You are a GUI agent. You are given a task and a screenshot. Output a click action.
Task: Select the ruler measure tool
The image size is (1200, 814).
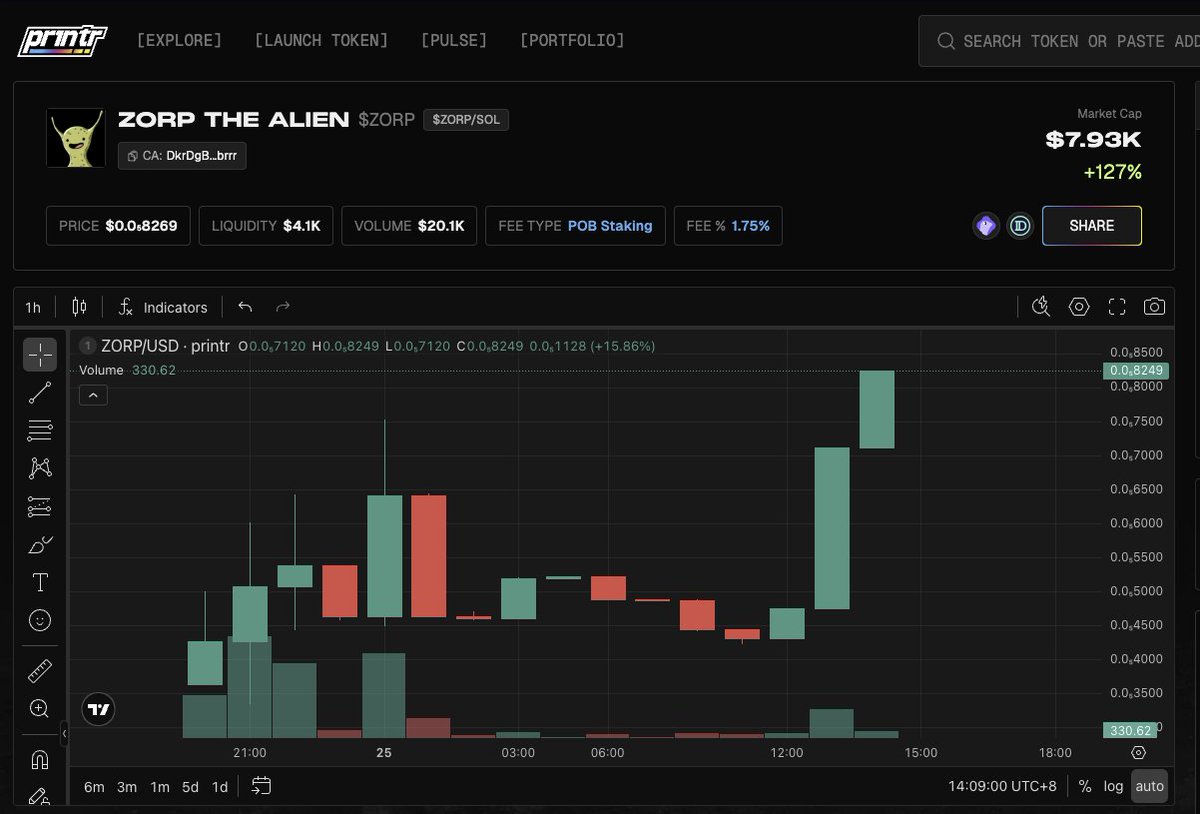pos(40,670)
